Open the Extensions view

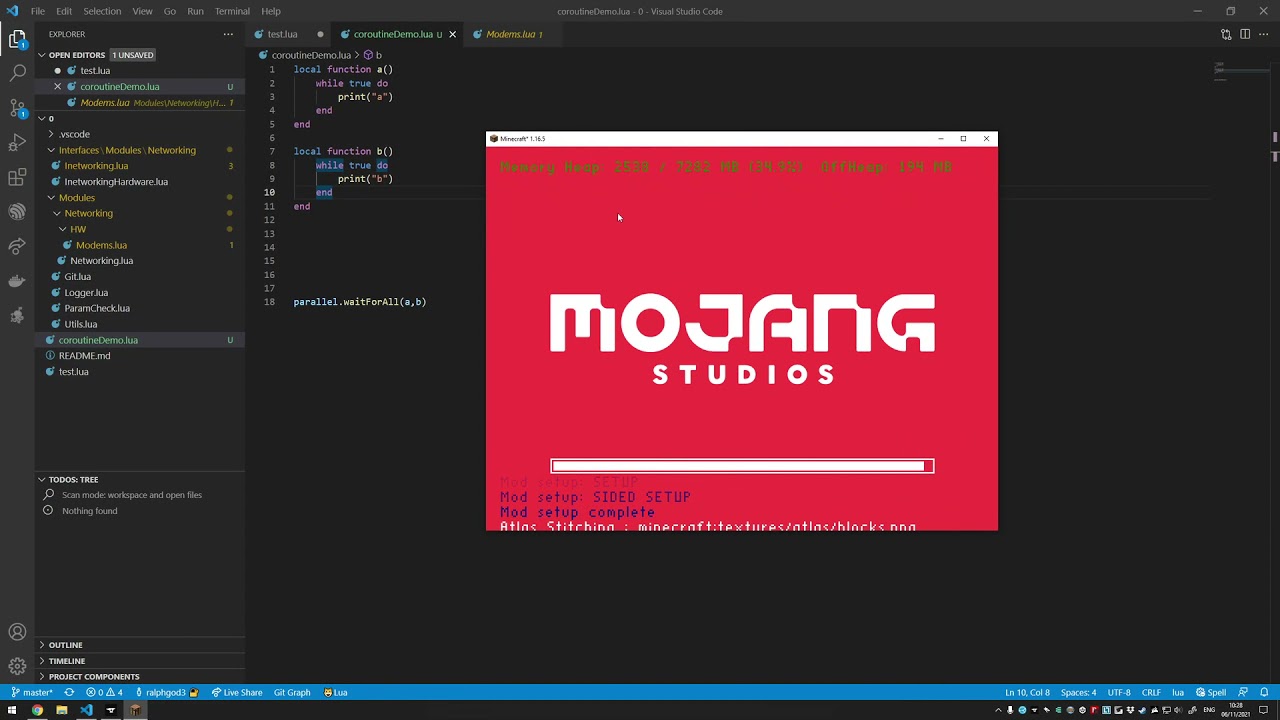(17, 177)
